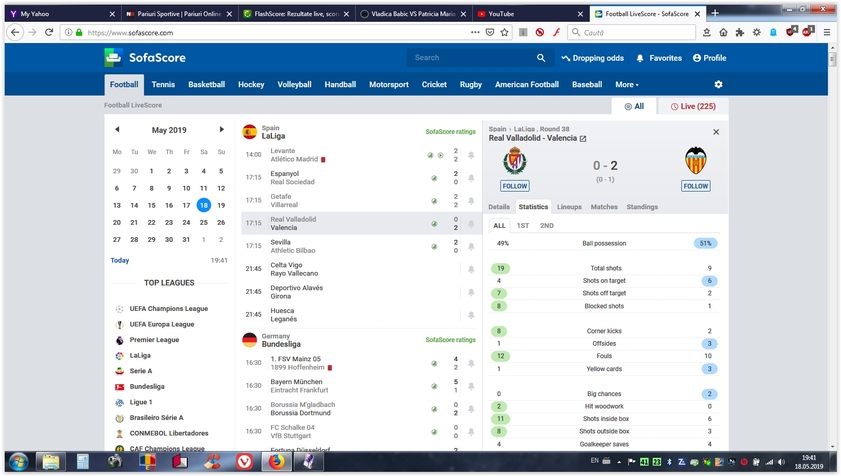The image size is (841, 476).
Task: Click the volume icon in system tray
Action: pos(781,462)
